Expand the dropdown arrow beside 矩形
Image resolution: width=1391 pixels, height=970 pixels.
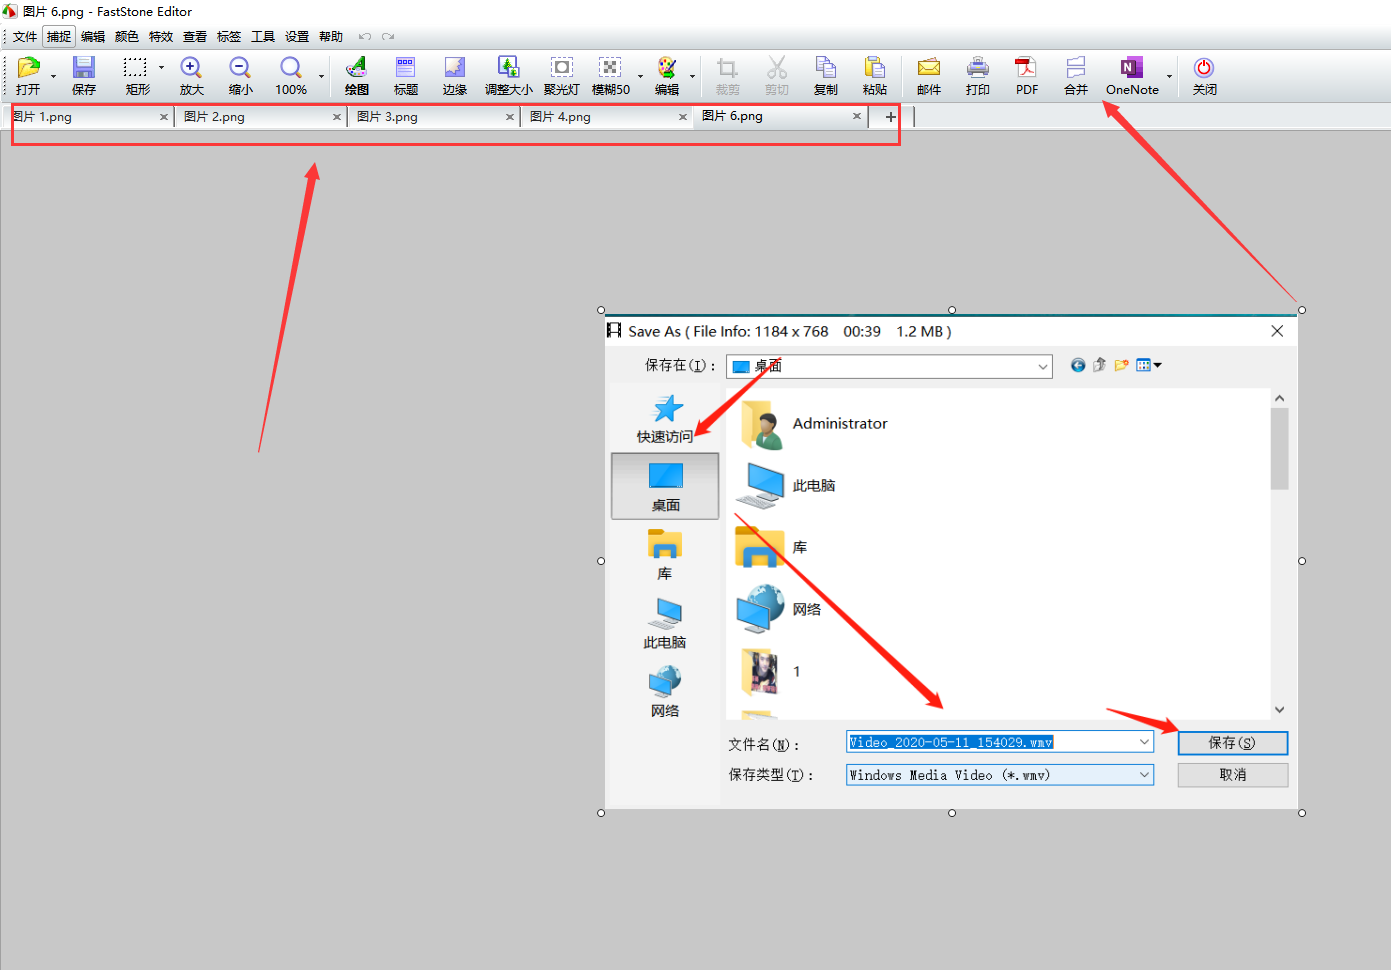(161, 69)
